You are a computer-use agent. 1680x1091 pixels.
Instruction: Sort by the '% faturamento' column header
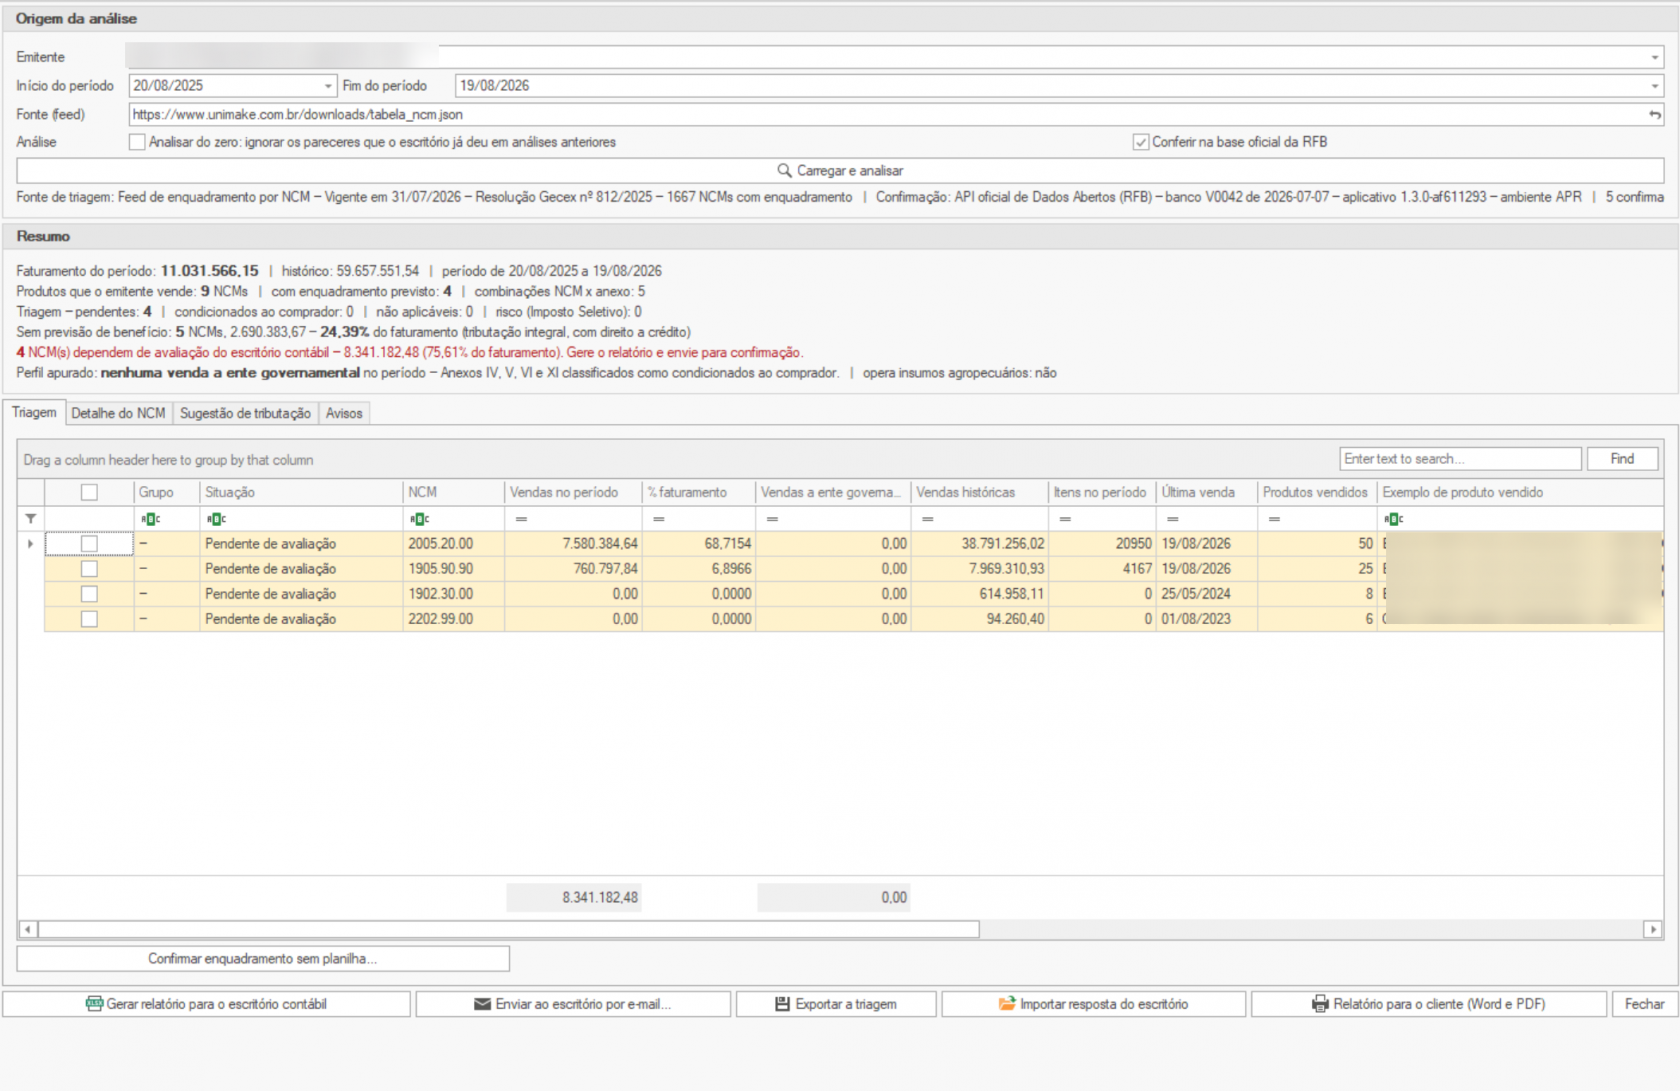click(698, 492)
